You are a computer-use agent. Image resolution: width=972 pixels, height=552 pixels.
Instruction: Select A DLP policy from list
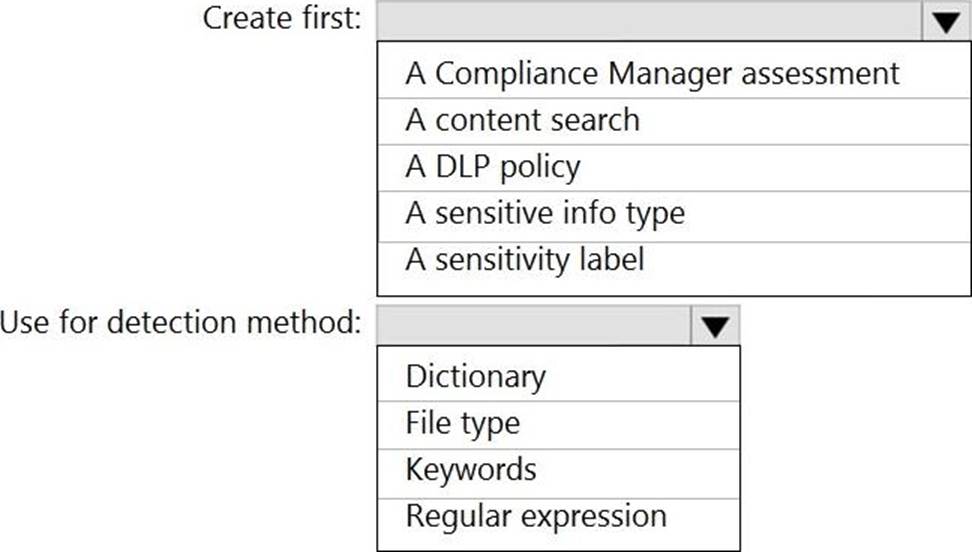(x=492, y=167)
